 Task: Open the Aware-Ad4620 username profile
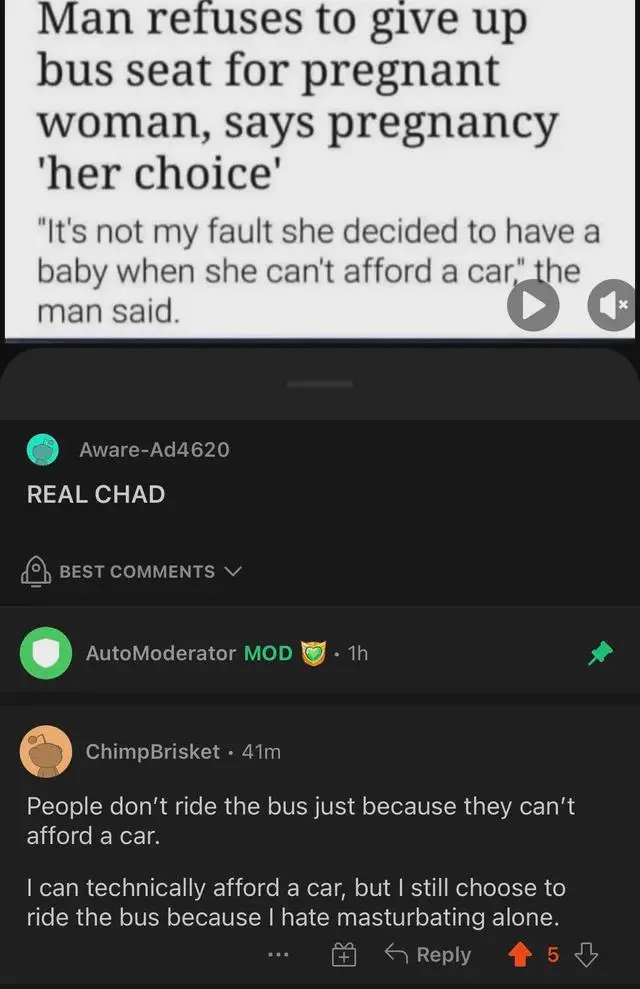tap(154, 450)
